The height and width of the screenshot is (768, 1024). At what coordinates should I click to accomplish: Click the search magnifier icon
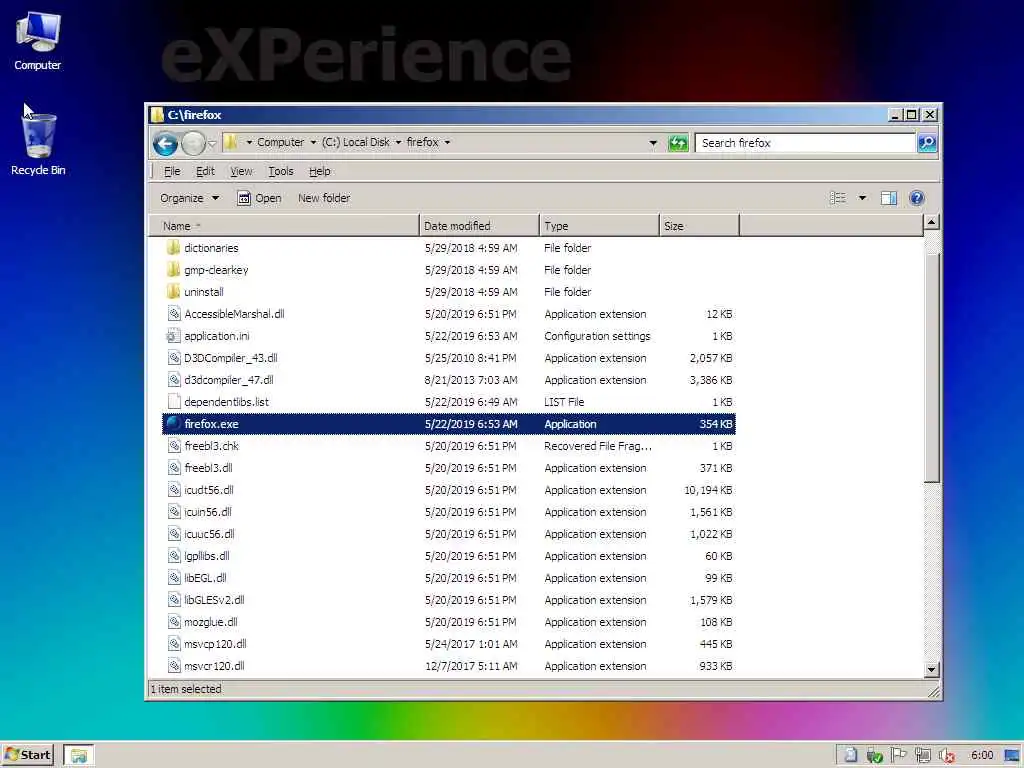click(x=927, y=142)
